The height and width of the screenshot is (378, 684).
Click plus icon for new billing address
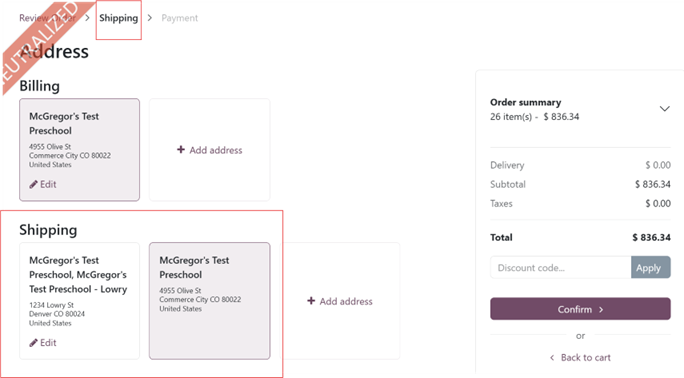[x=181, y=150]
